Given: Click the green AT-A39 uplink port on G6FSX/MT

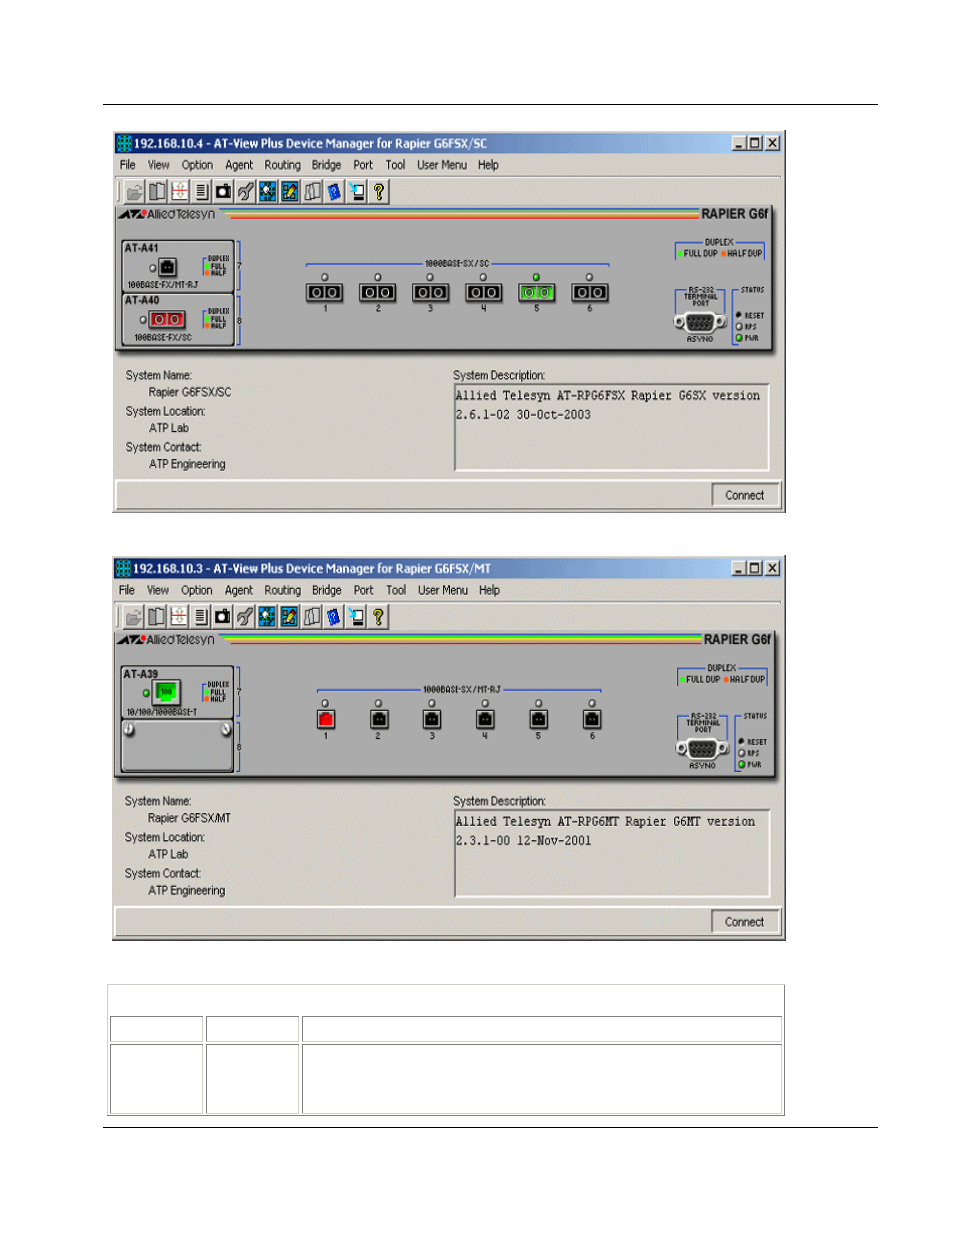Looking at the screenshot, I should click(166, 692).
